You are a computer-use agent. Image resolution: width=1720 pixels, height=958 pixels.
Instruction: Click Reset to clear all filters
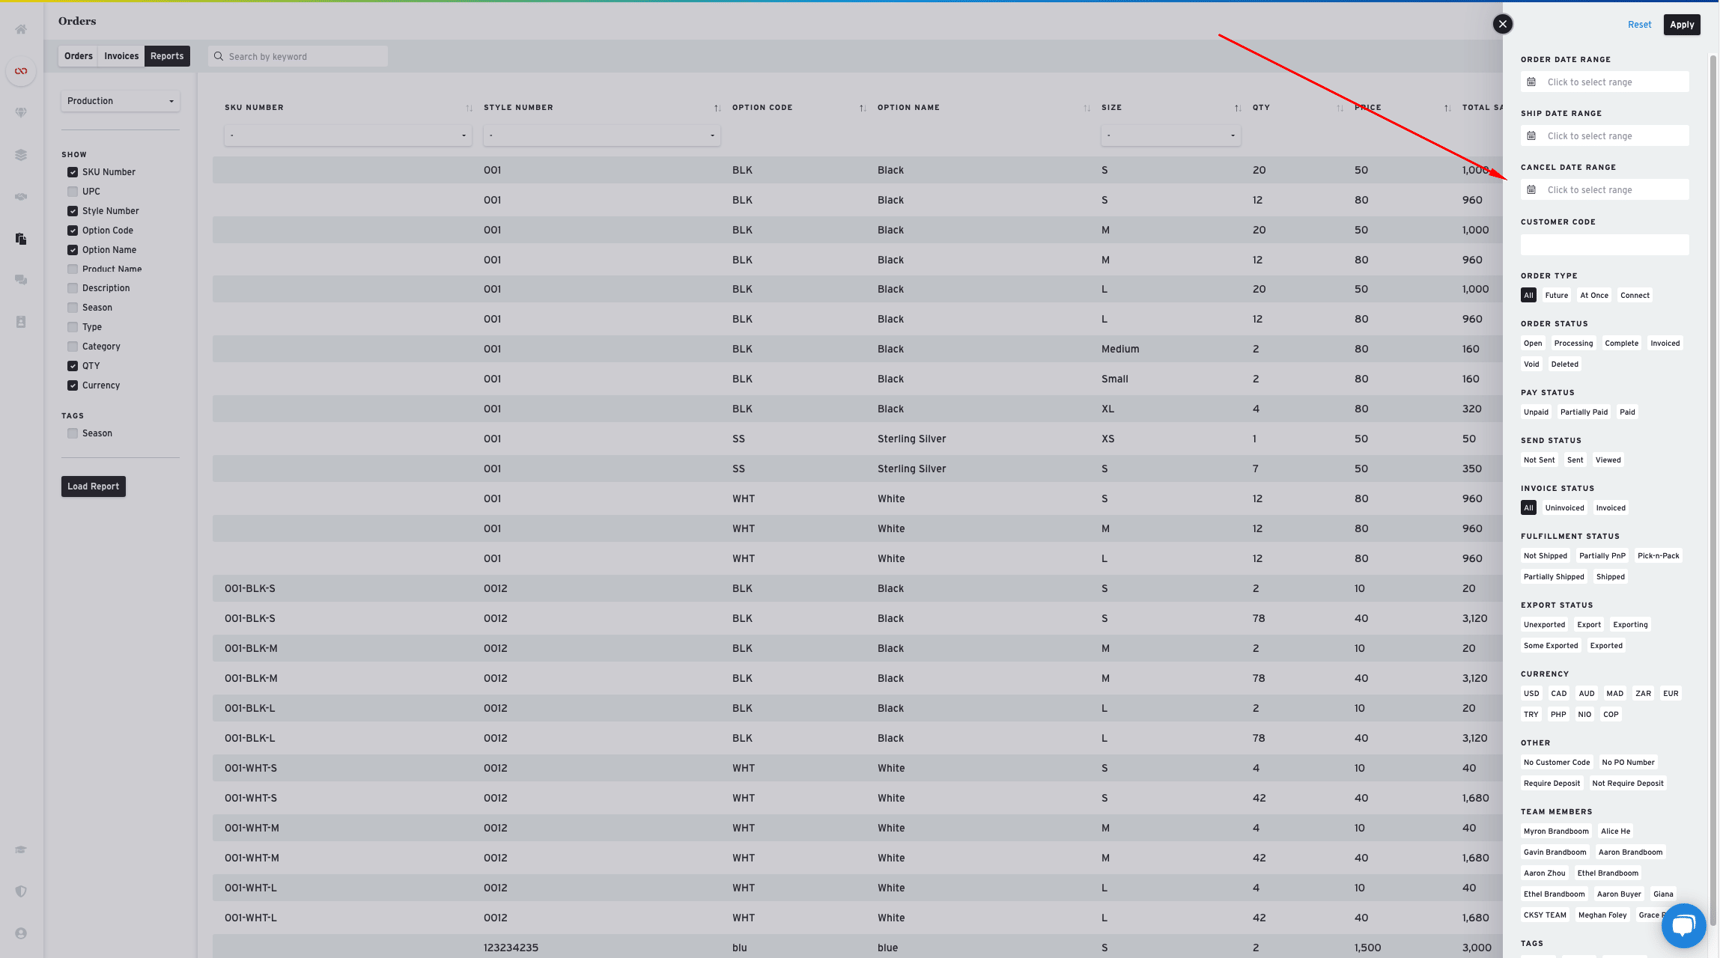pos(1639,24)
